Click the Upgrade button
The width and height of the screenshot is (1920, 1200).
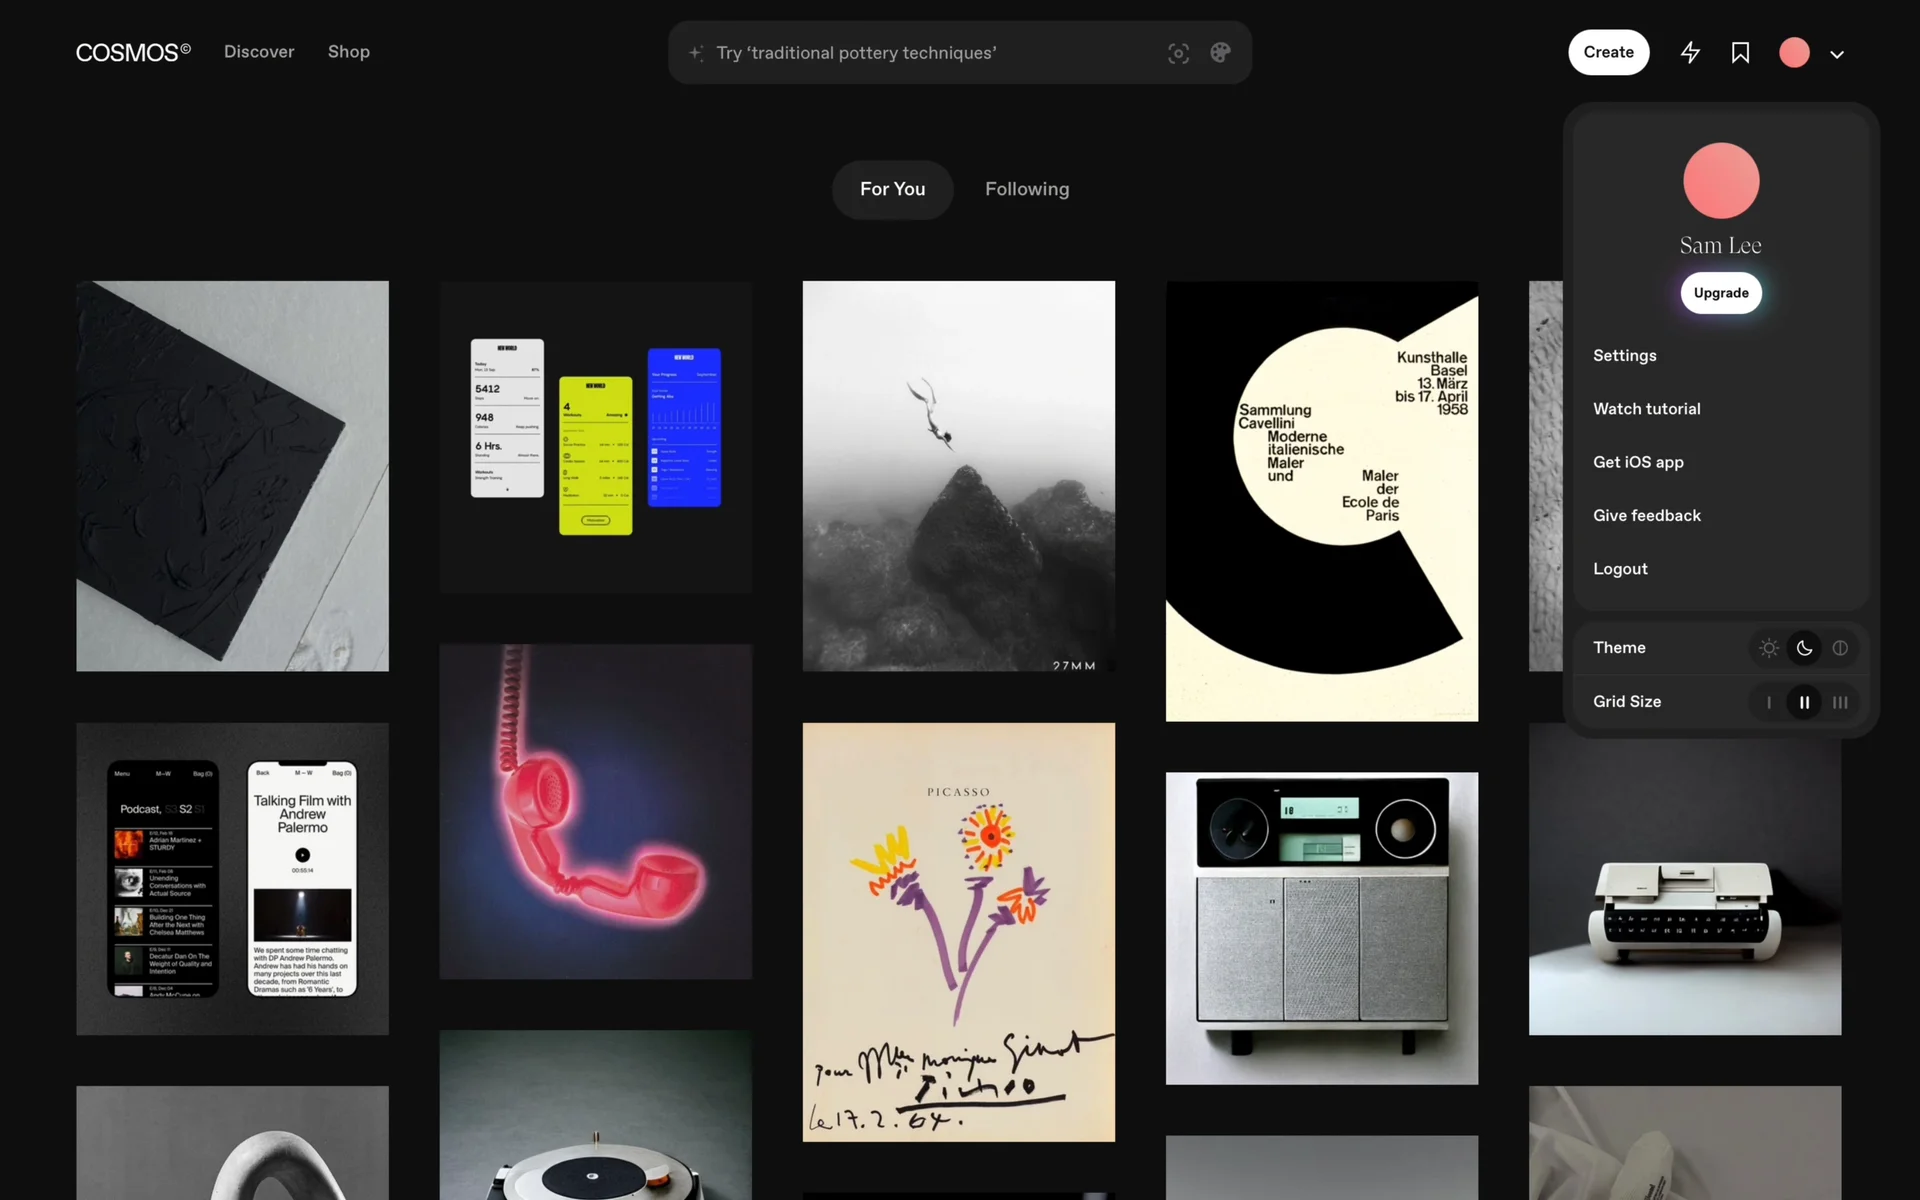pyautogui.click(x=1720, y=293)
